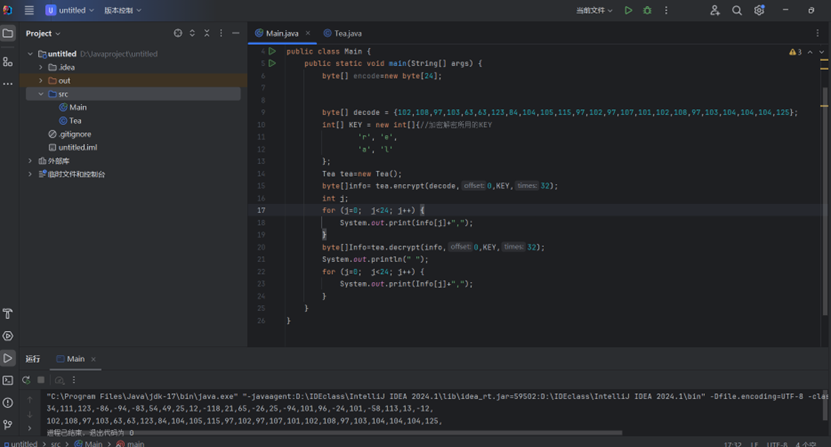
Task: Open the 当前文件 run configuration dropdown
Action: [594, 10]
